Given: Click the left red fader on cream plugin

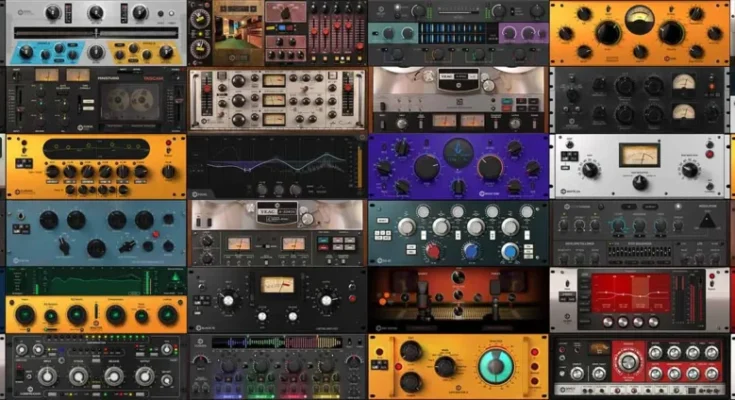Looking at the screenshot, I should tap(206, 89).
